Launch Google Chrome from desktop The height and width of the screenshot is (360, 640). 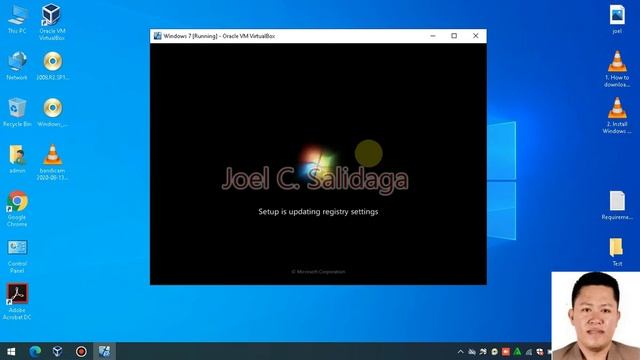pyautogui.click(x=17, y=209)
